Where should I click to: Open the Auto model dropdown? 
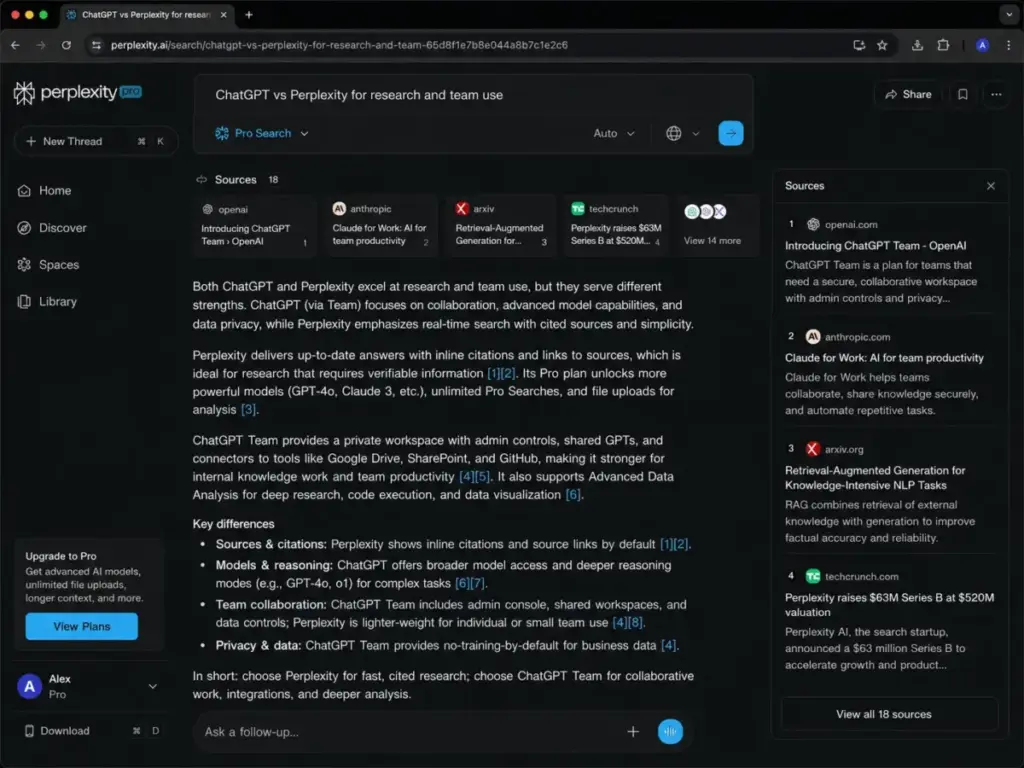(614, 133)
